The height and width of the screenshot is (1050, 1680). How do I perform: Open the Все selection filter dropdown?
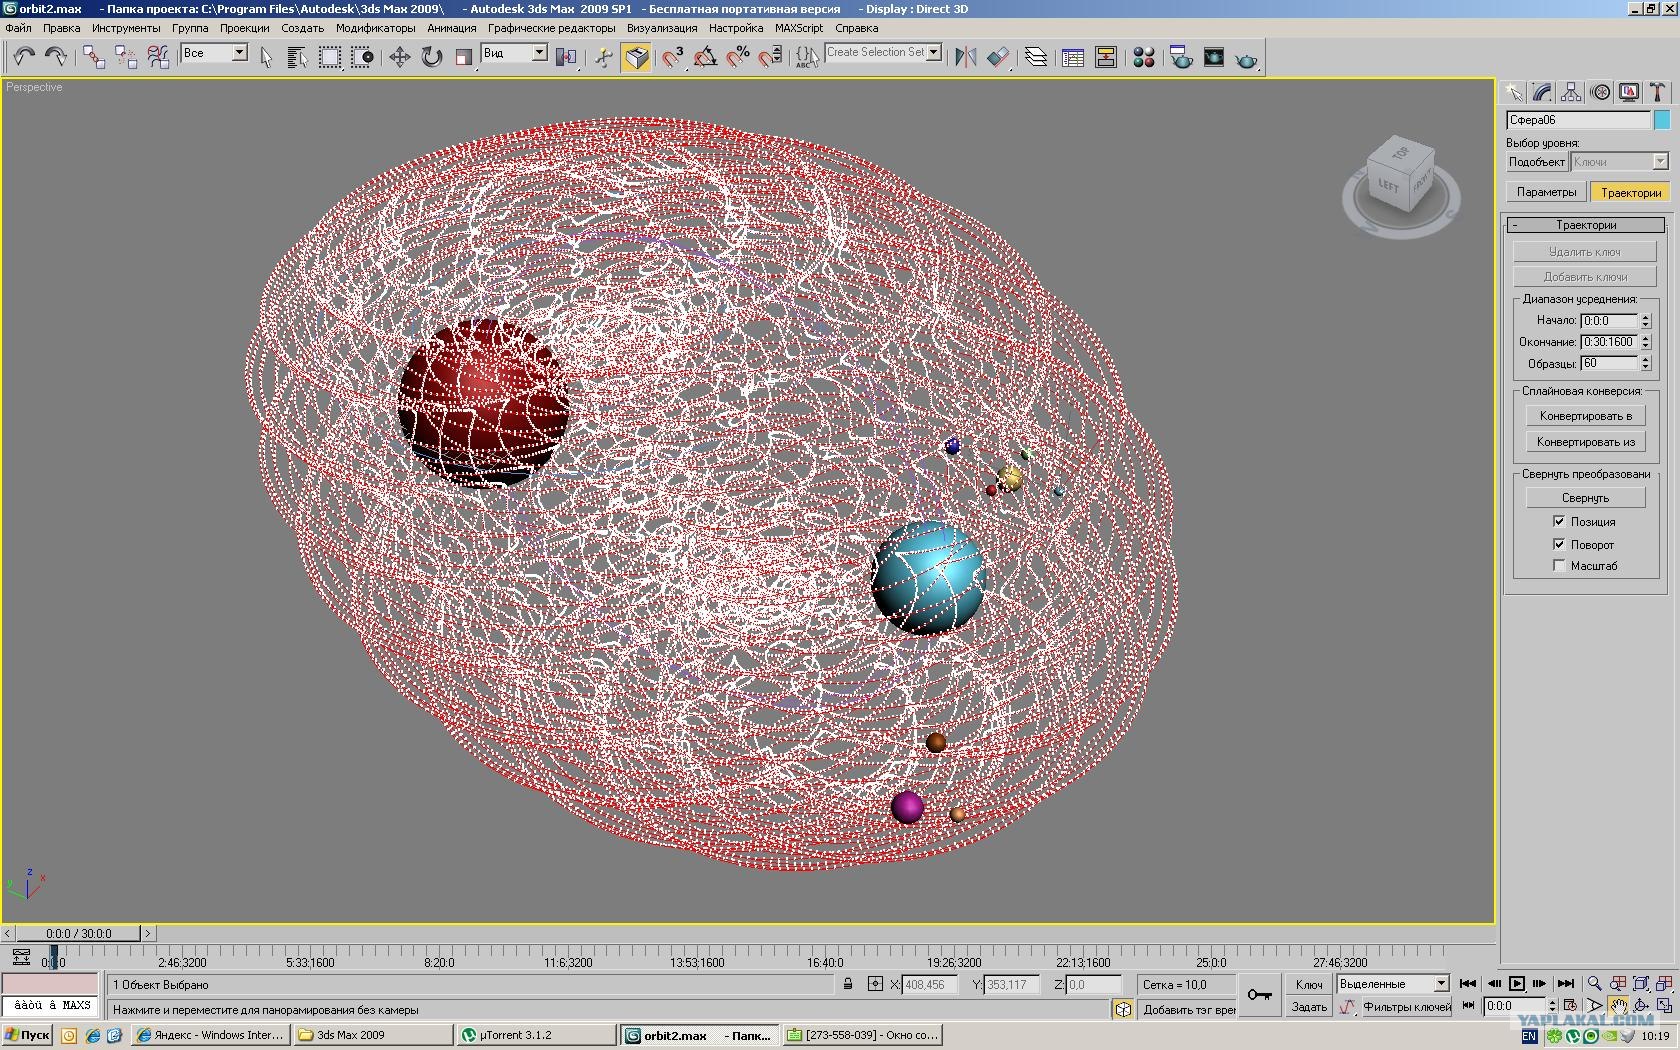click(214, 53)
